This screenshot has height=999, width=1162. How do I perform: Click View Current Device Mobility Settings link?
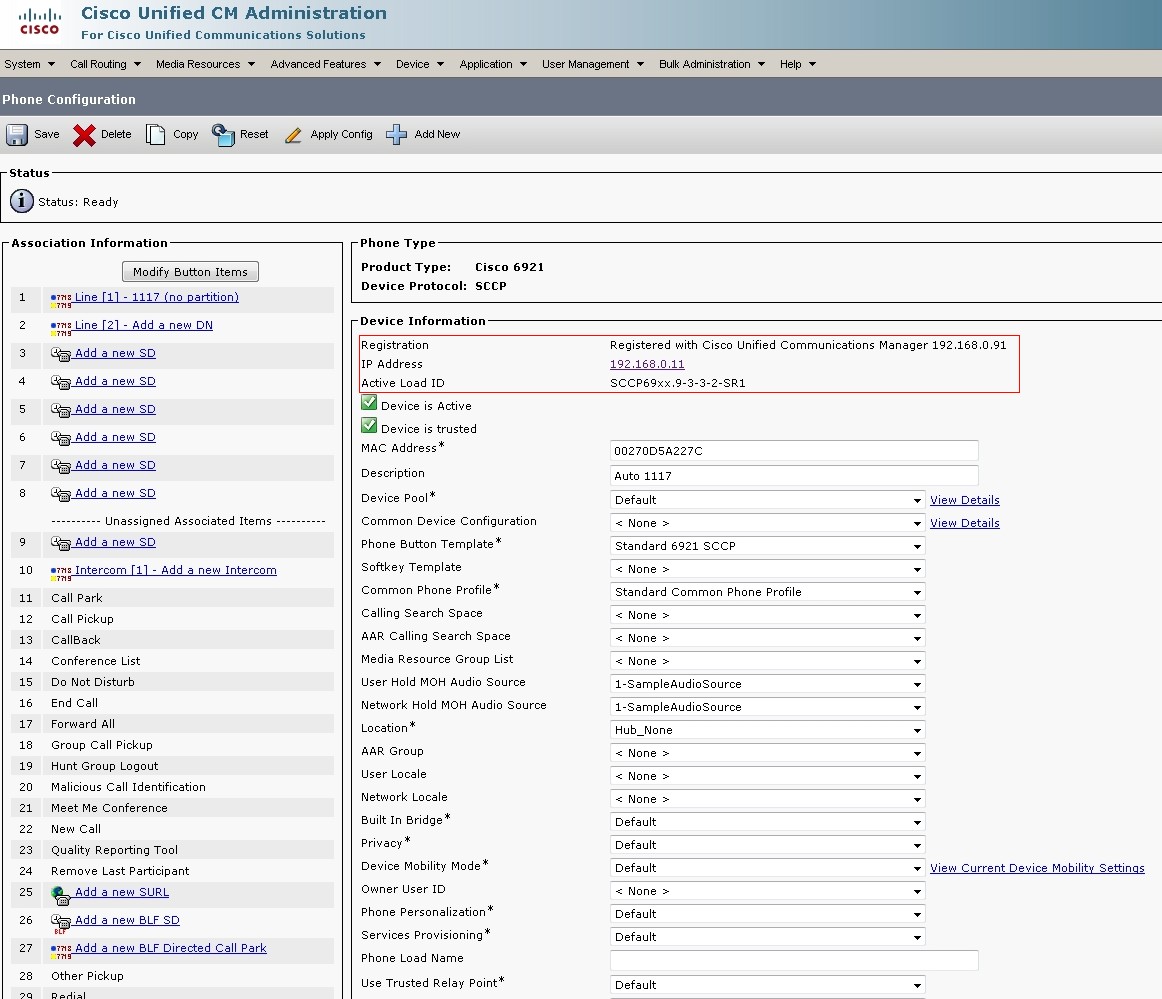click(1037, 868)
